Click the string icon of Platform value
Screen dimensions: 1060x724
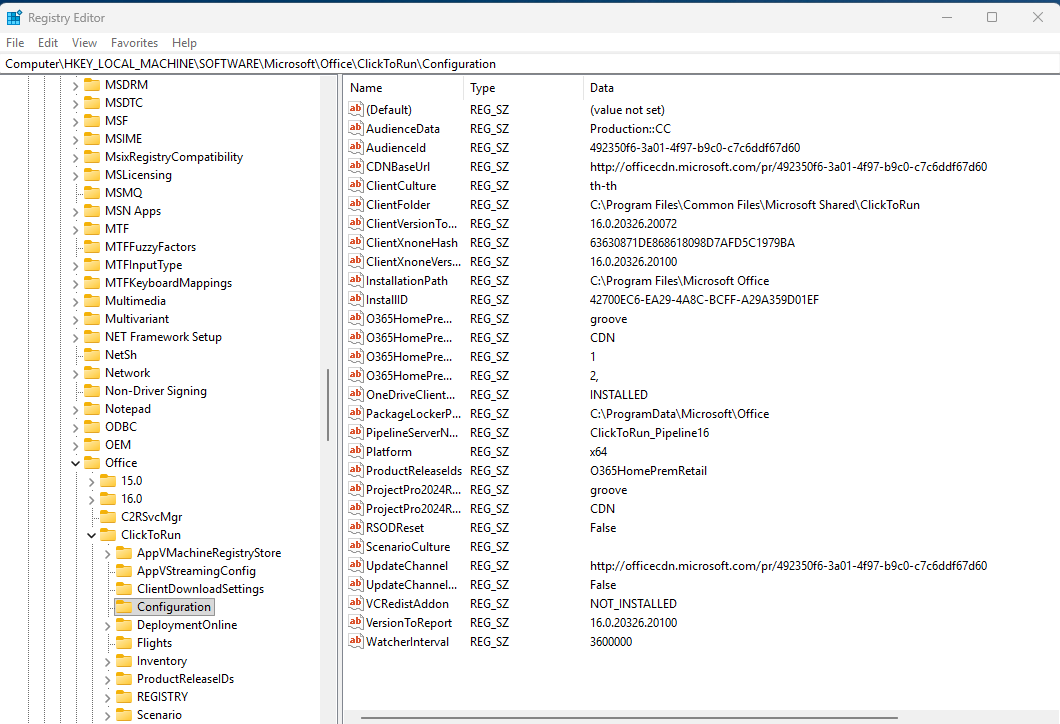coord(356,451)
